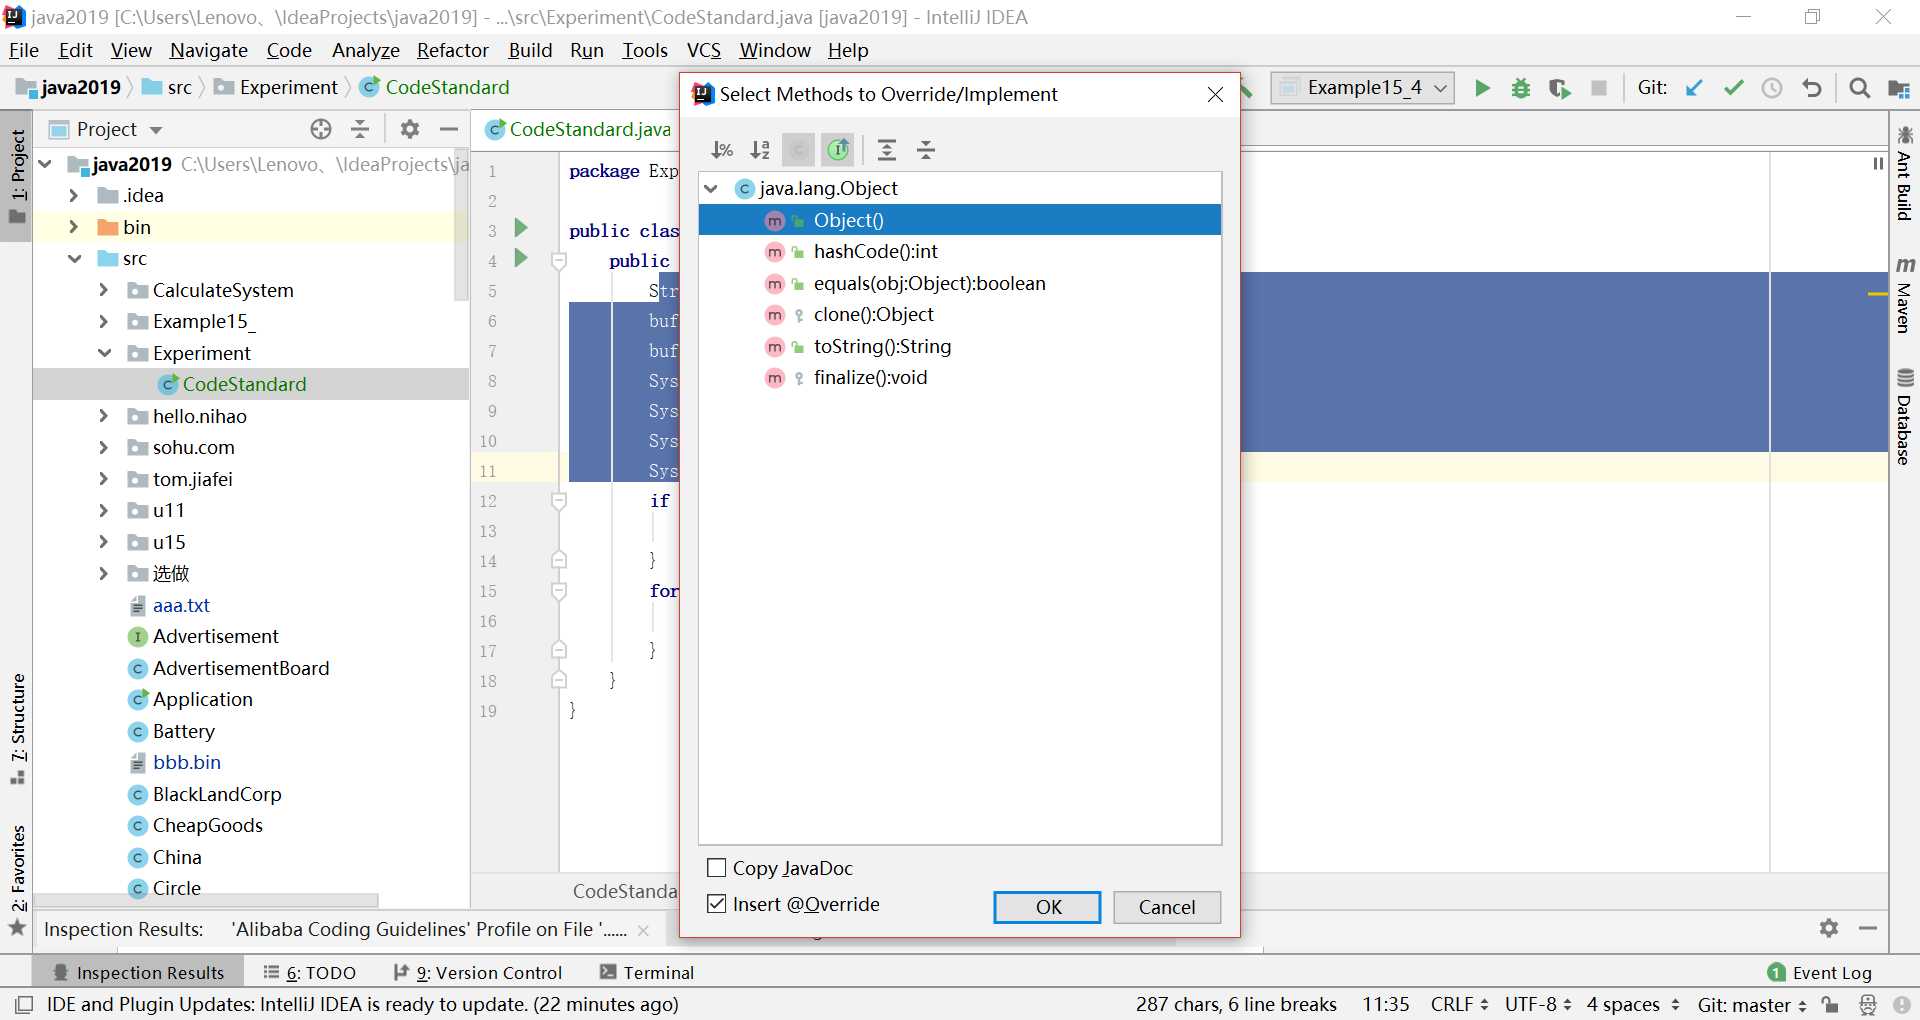
Task: Click the Project tree horizontal scrollbar
Action: point(205,900)
